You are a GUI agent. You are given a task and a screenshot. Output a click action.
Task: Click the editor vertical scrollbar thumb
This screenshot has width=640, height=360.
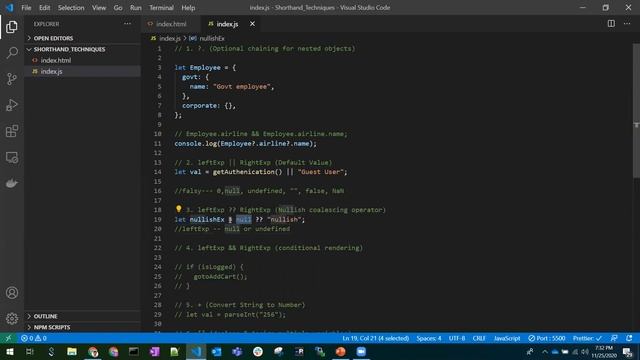tap(636, 110)
